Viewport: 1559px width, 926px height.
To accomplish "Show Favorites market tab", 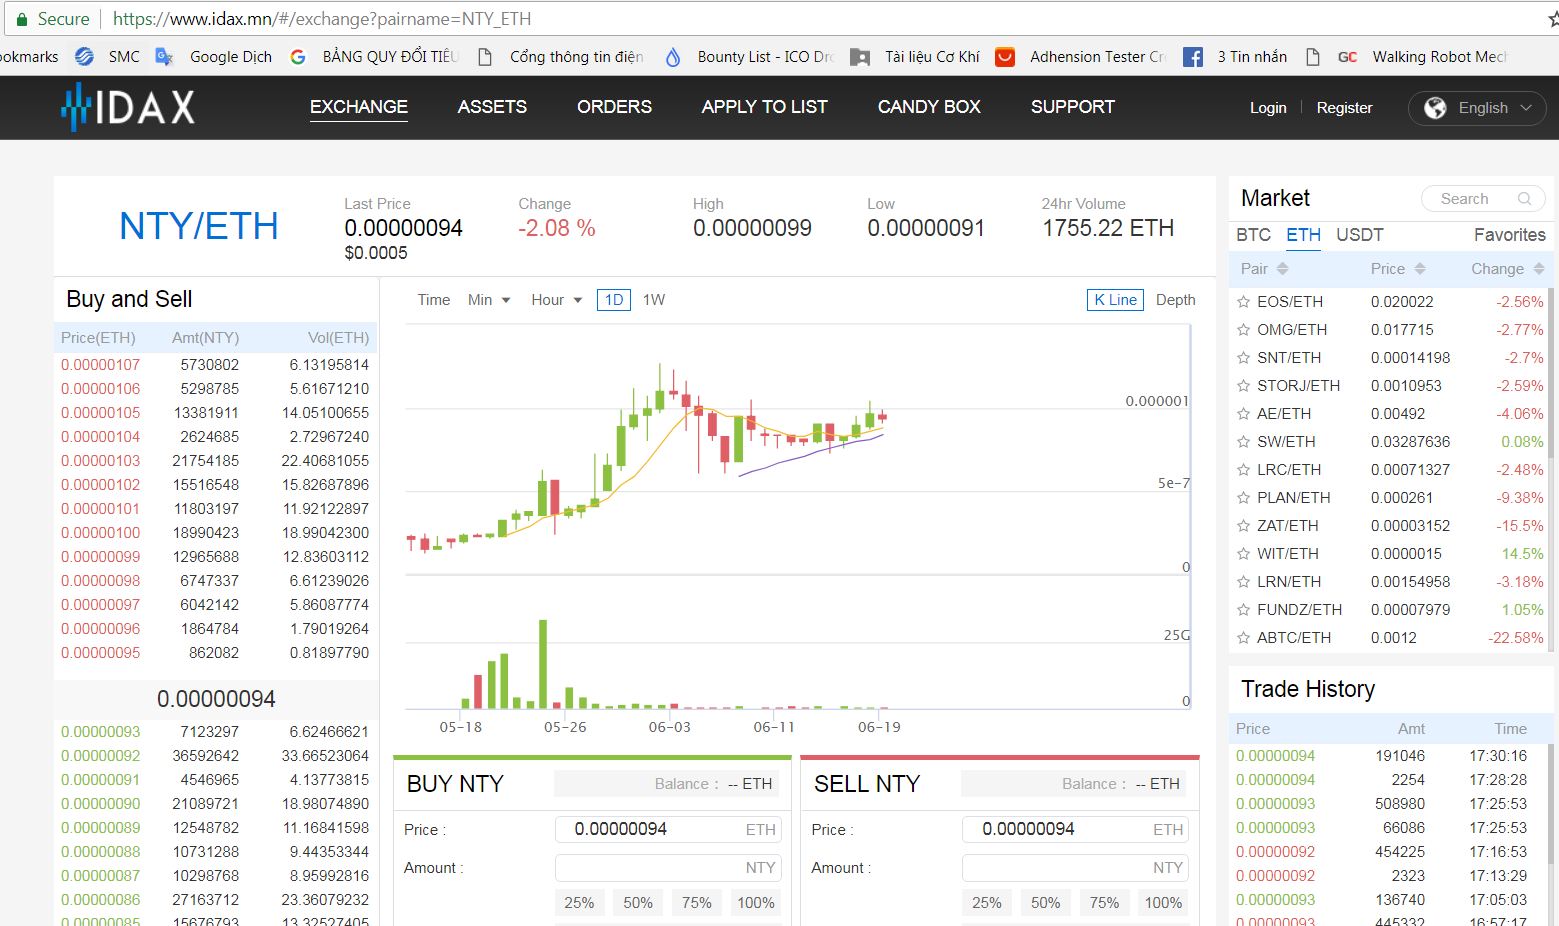I will tap(1510, 235).
